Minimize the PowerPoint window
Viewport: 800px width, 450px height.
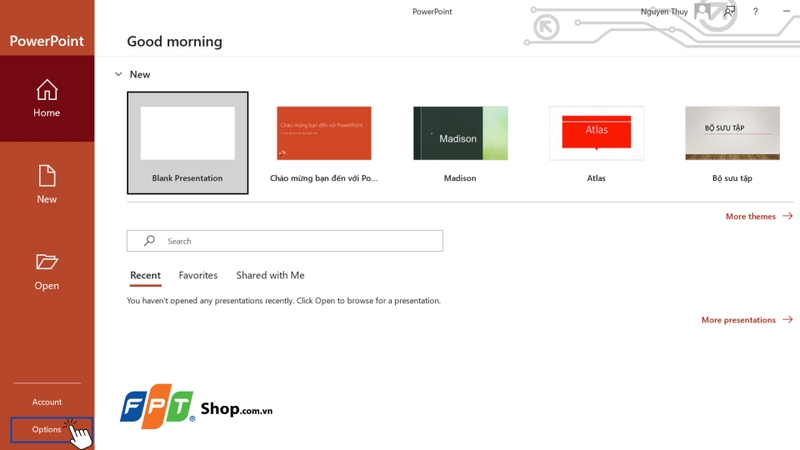(x=786, y=11)
